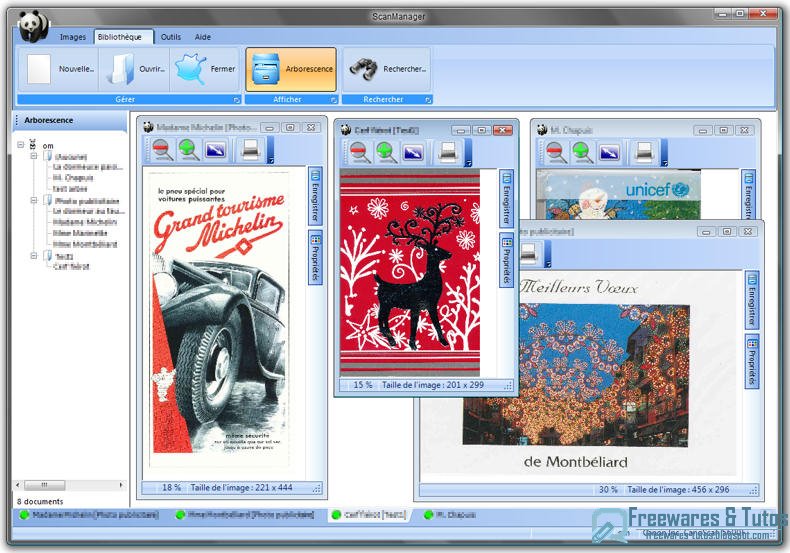
Task: Select M. Chapuis in the tree
Action: [73, 178]
